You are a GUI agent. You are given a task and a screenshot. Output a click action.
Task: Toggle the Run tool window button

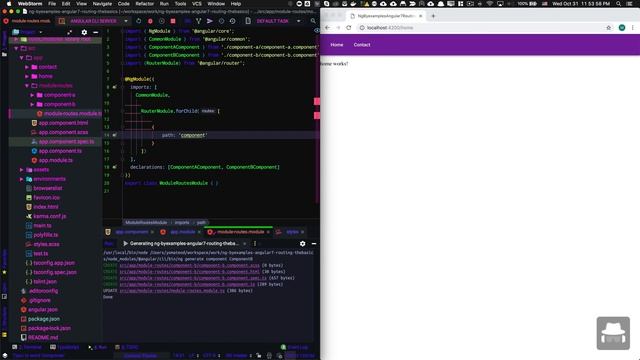(x=98, y=347)
